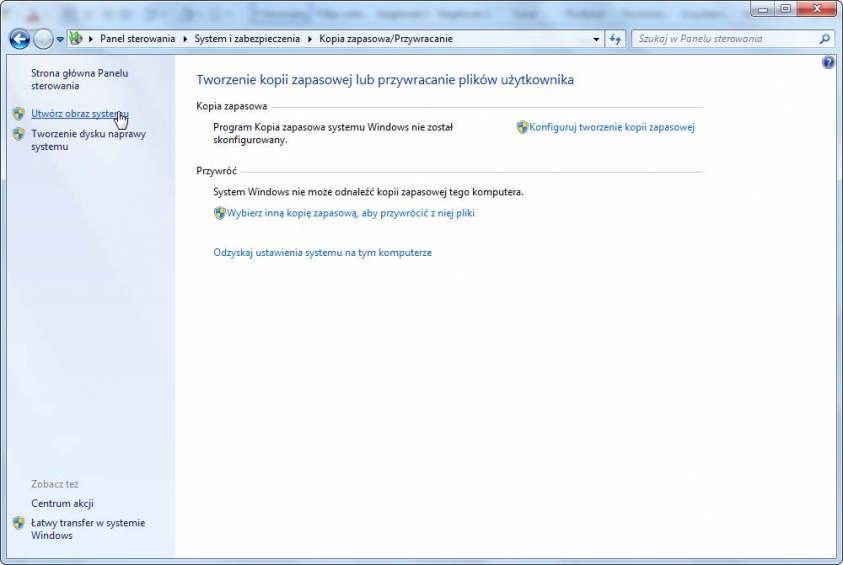This screenshot has height=565, width=843.
Task: Click shield icon beside Konfiguruj tworzenie kopii zapasowej
Action: (522, 128)
